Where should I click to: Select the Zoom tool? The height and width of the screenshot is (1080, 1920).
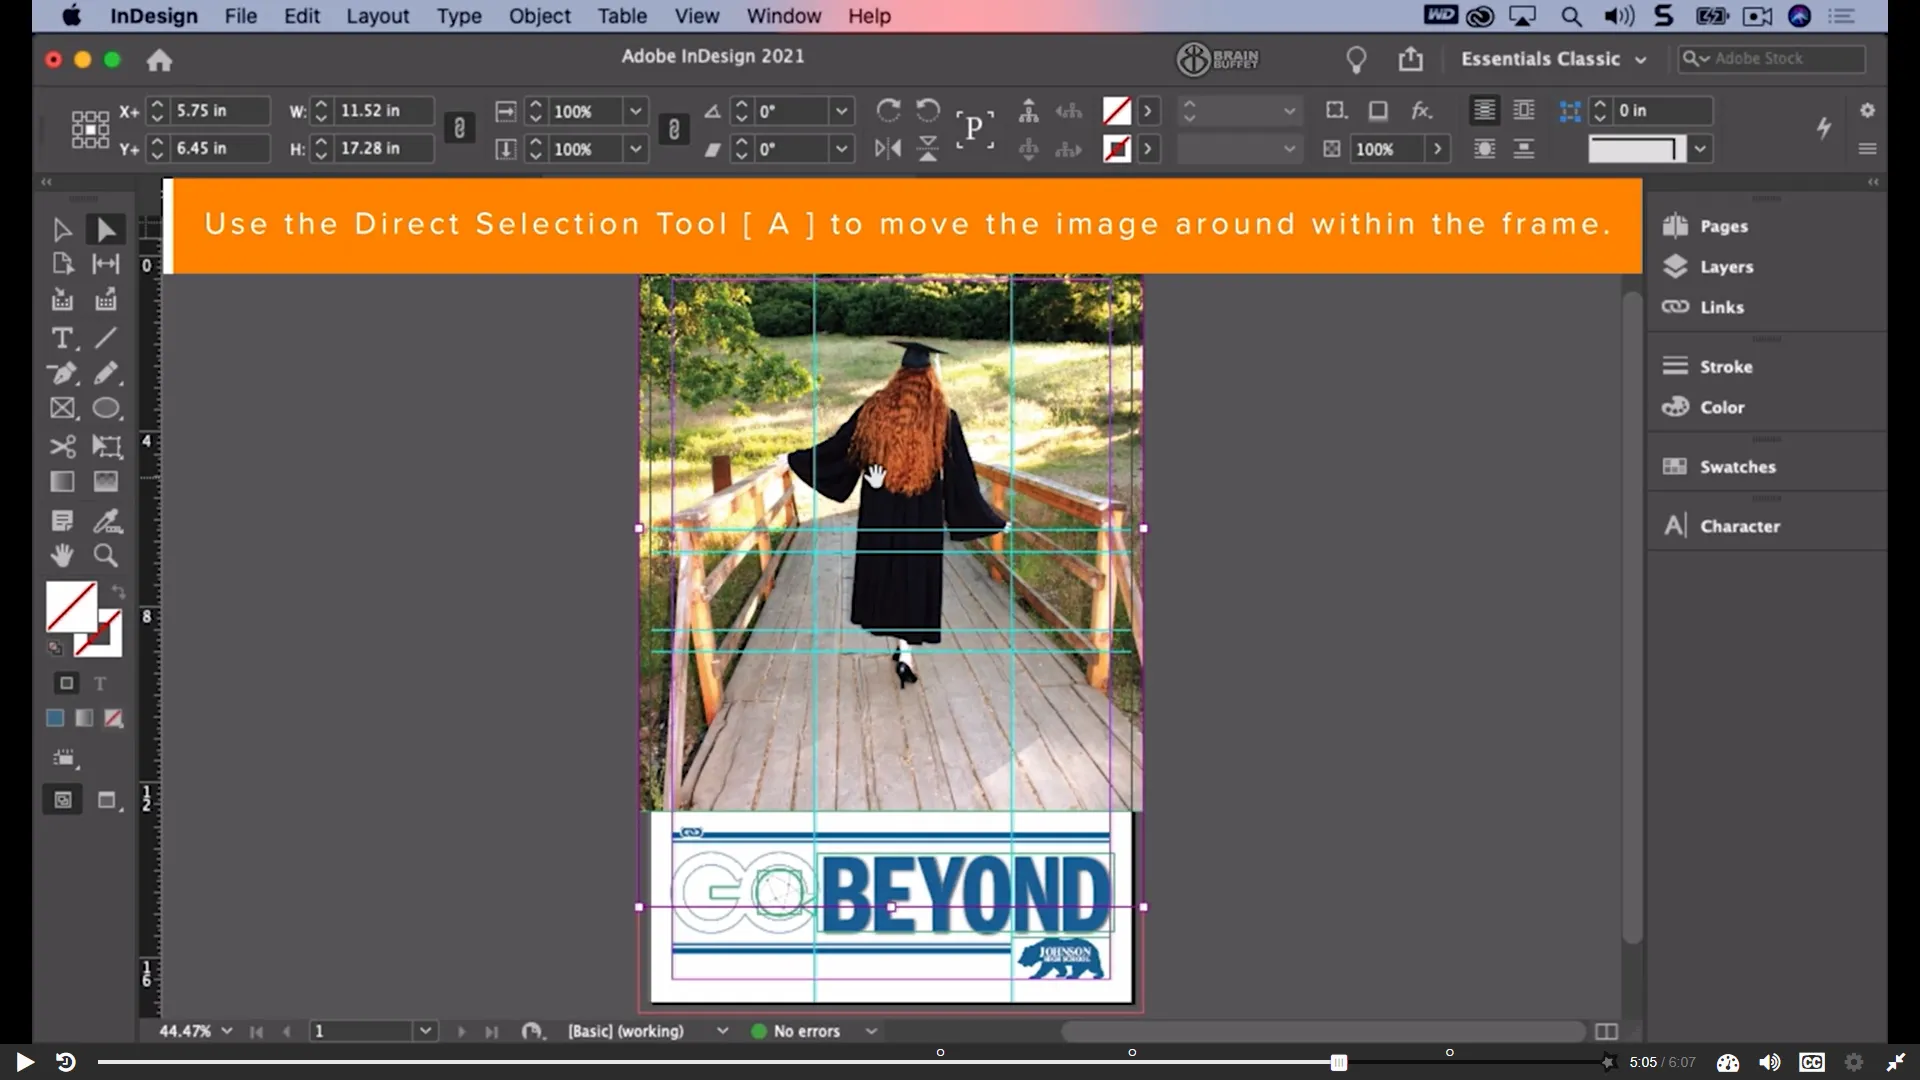point(105,556)
